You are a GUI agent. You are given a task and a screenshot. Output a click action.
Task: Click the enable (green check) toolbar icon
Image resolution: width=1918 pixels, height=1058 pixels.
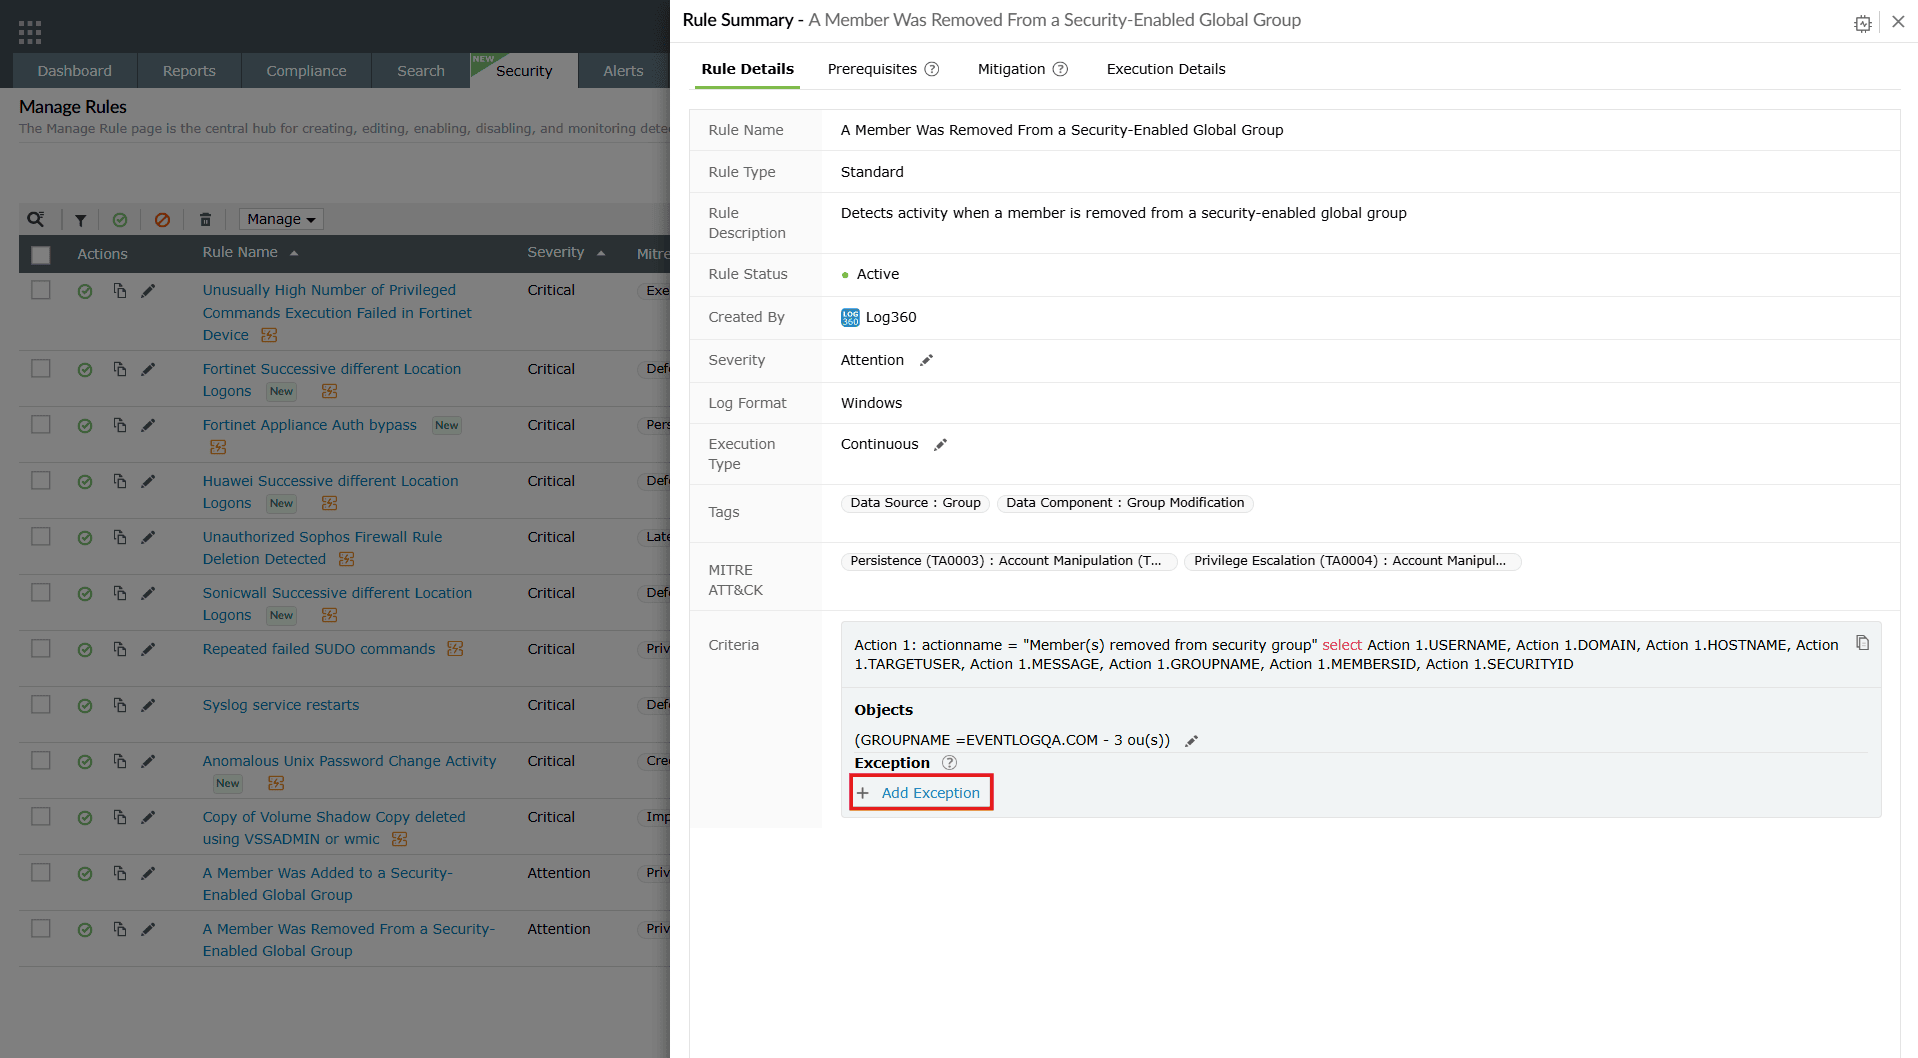(120, 220)
